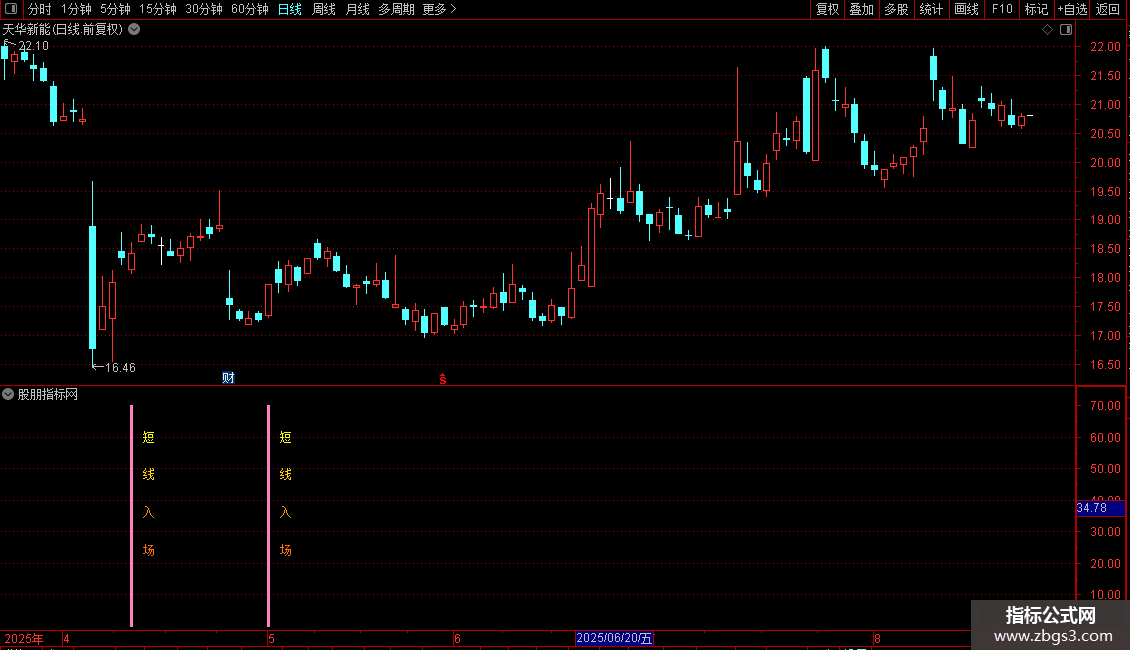
Task: Select the 60分钟 period tab
Action: pyautogui.click(x=250, y=9)
